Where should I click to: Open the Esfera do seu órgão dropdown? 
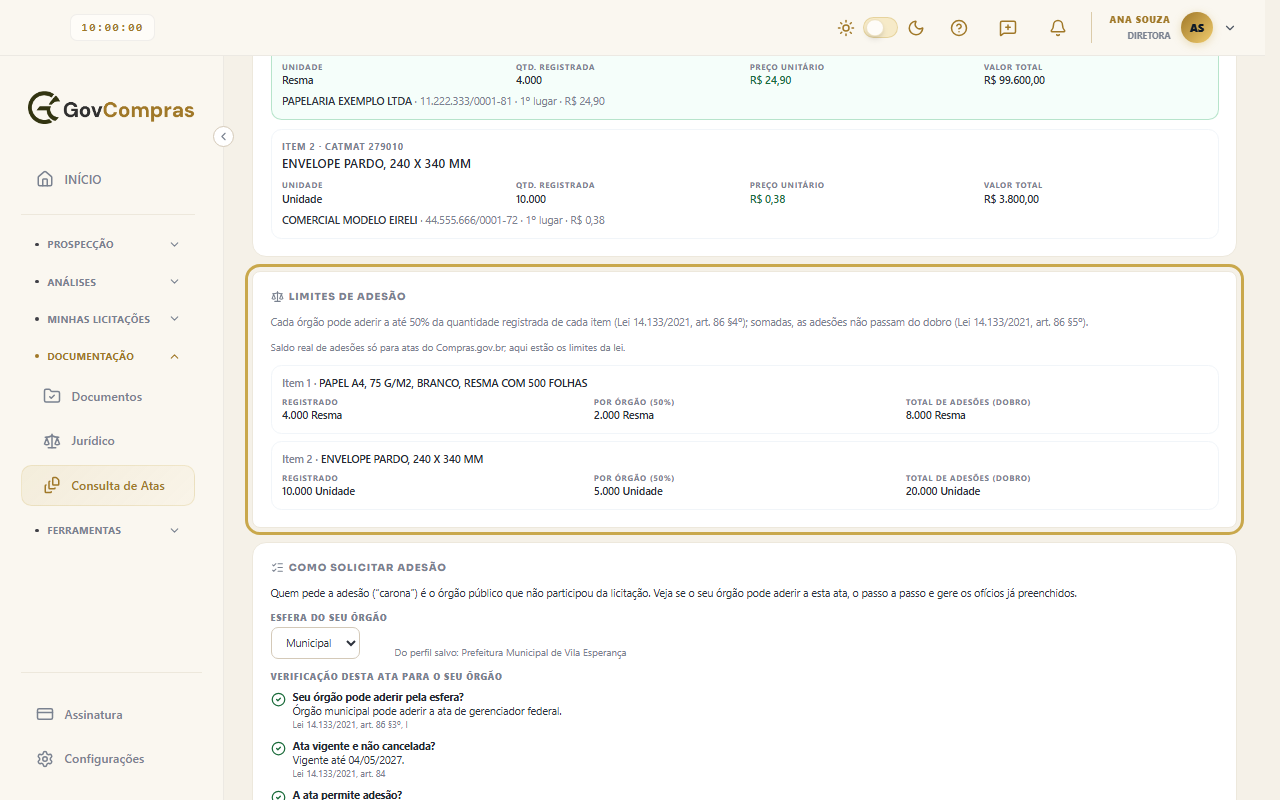[x=315, y=643]
